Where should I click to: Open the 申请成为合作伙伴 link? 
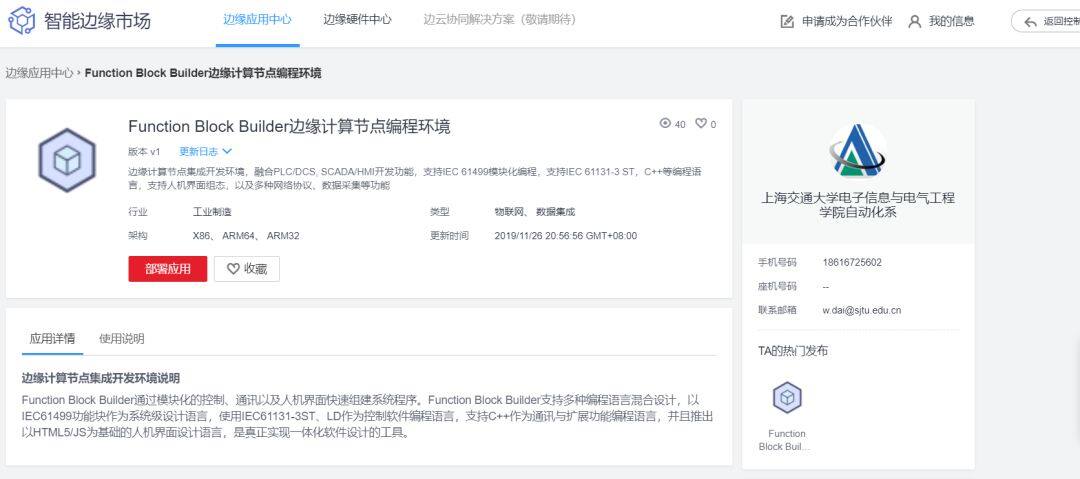pos(847,21)
